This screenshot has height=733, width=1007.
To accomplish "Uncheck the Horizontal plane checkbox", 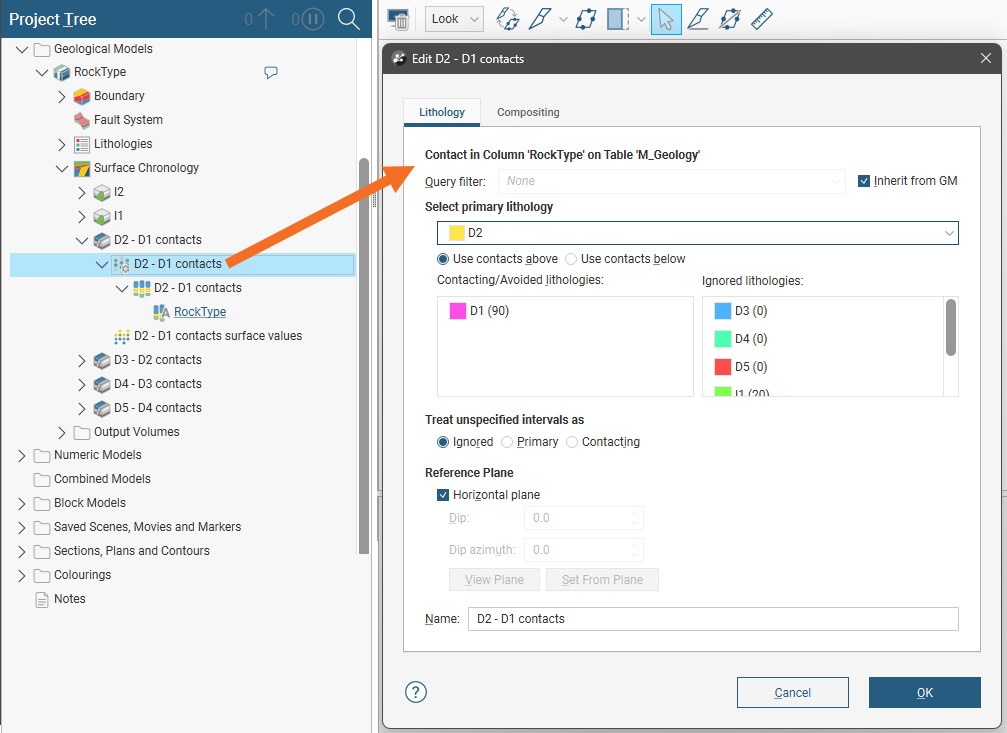I will click(443, 495).
